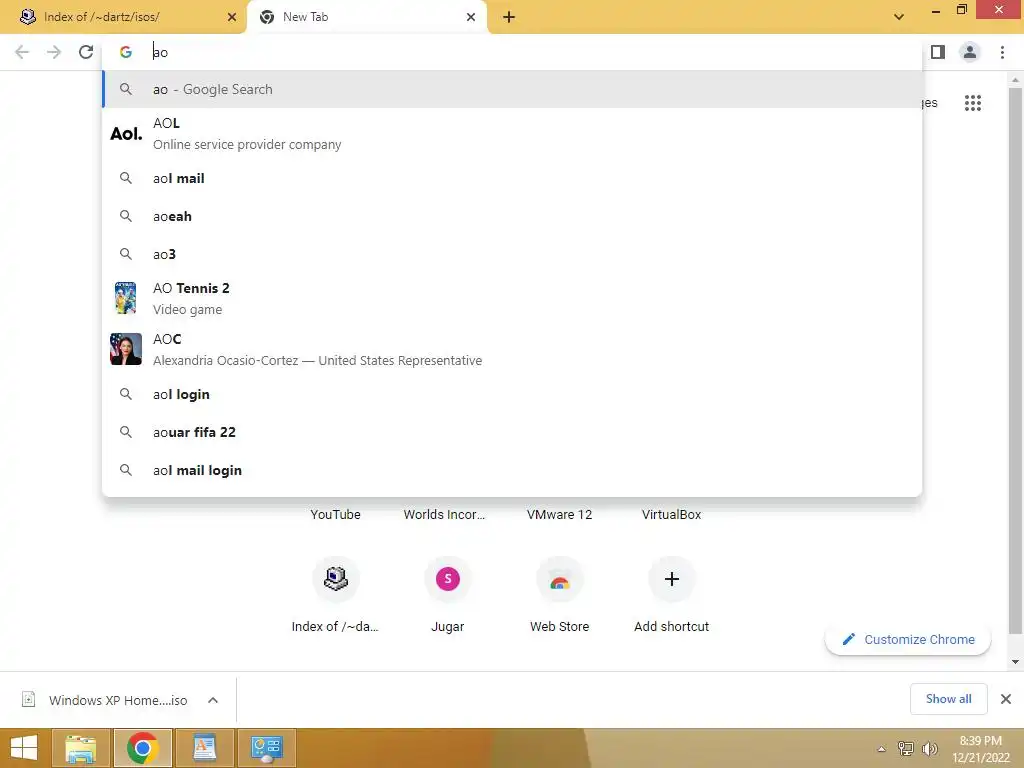The height and width of the screenshot is (768, 1024).
Task: Click the browser back arrow
Action: click(x=22, y=52)
